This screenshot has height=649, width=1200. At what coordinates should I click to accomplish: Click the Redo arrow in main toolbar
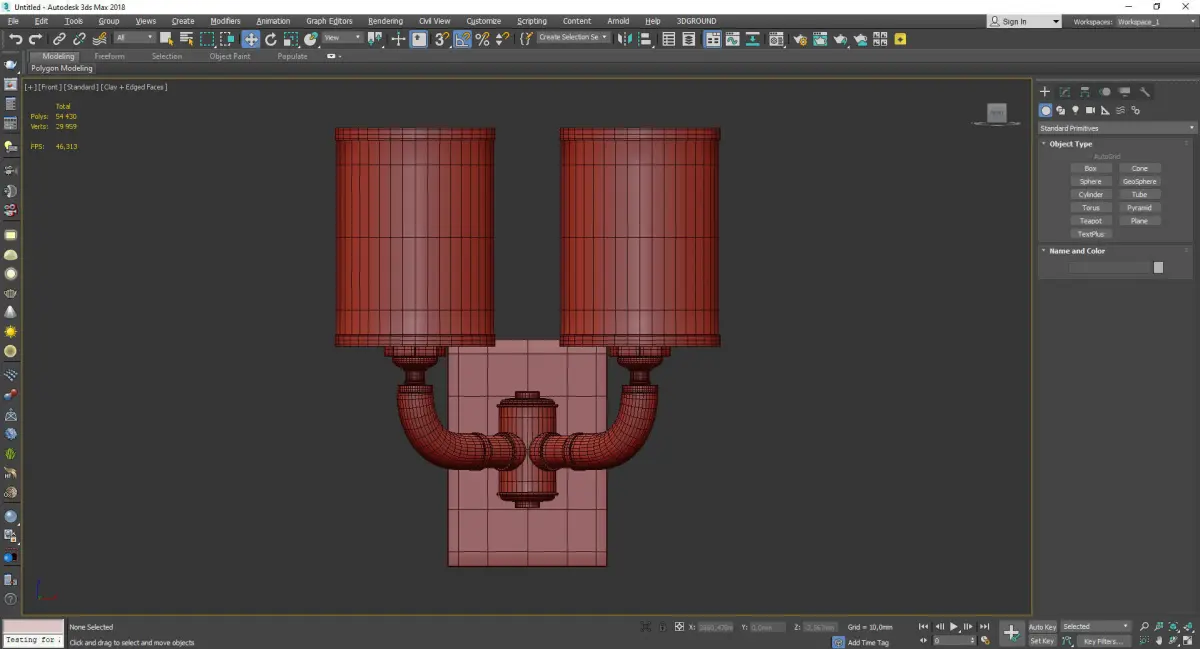[35, 39]
